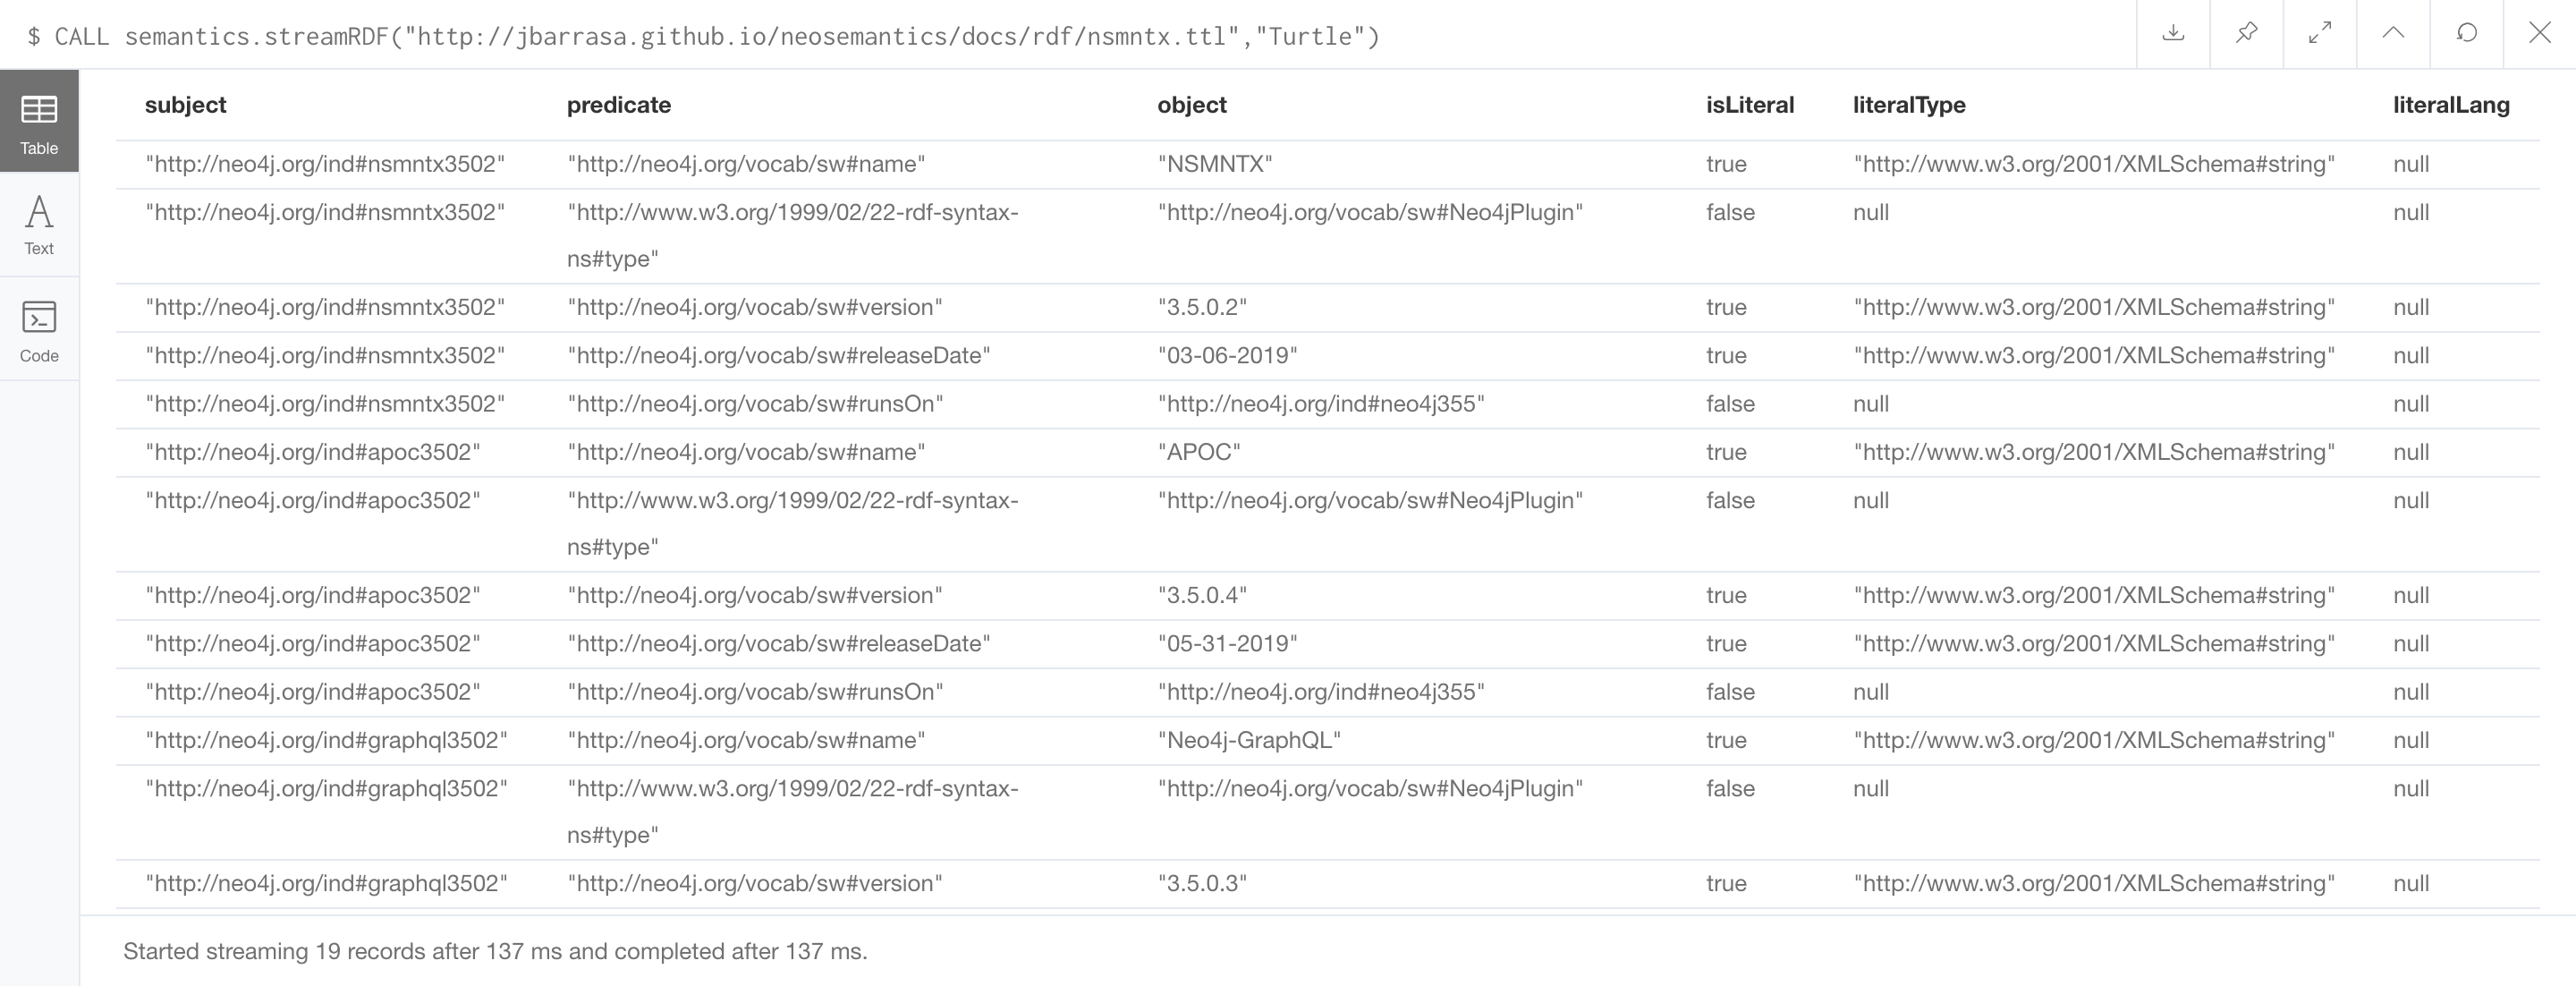The height and width of the screenshot is (986, 2576).
Task: Click the download results icon
Action: coord(2172,33)
